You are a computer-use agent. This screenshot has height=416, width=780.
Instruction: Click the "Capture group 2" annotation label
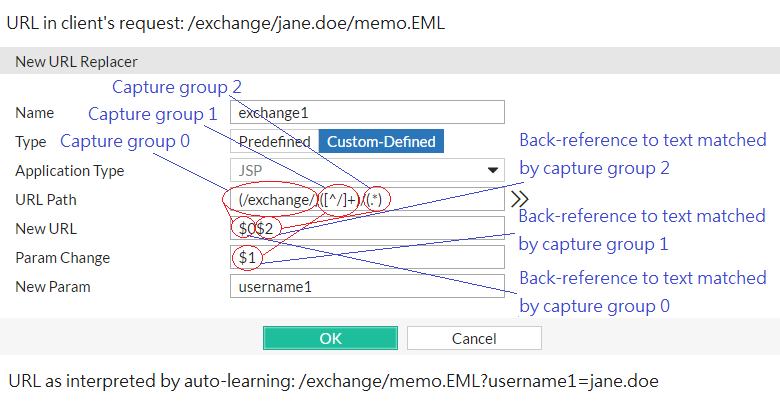(177, 87)
